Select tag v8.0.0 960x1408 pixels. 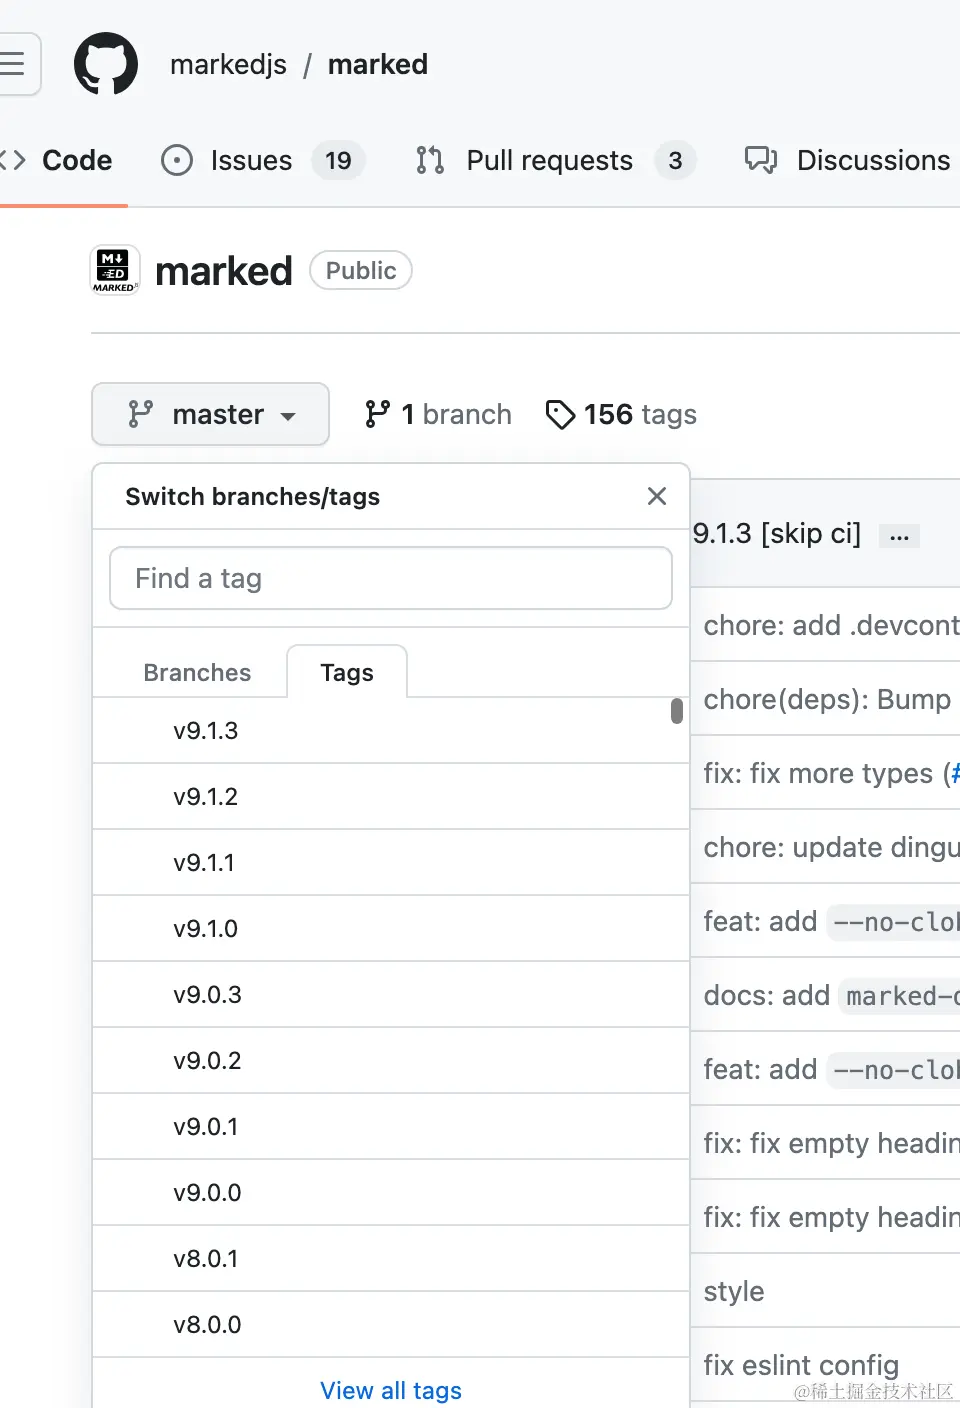(x=391, y=1325)
